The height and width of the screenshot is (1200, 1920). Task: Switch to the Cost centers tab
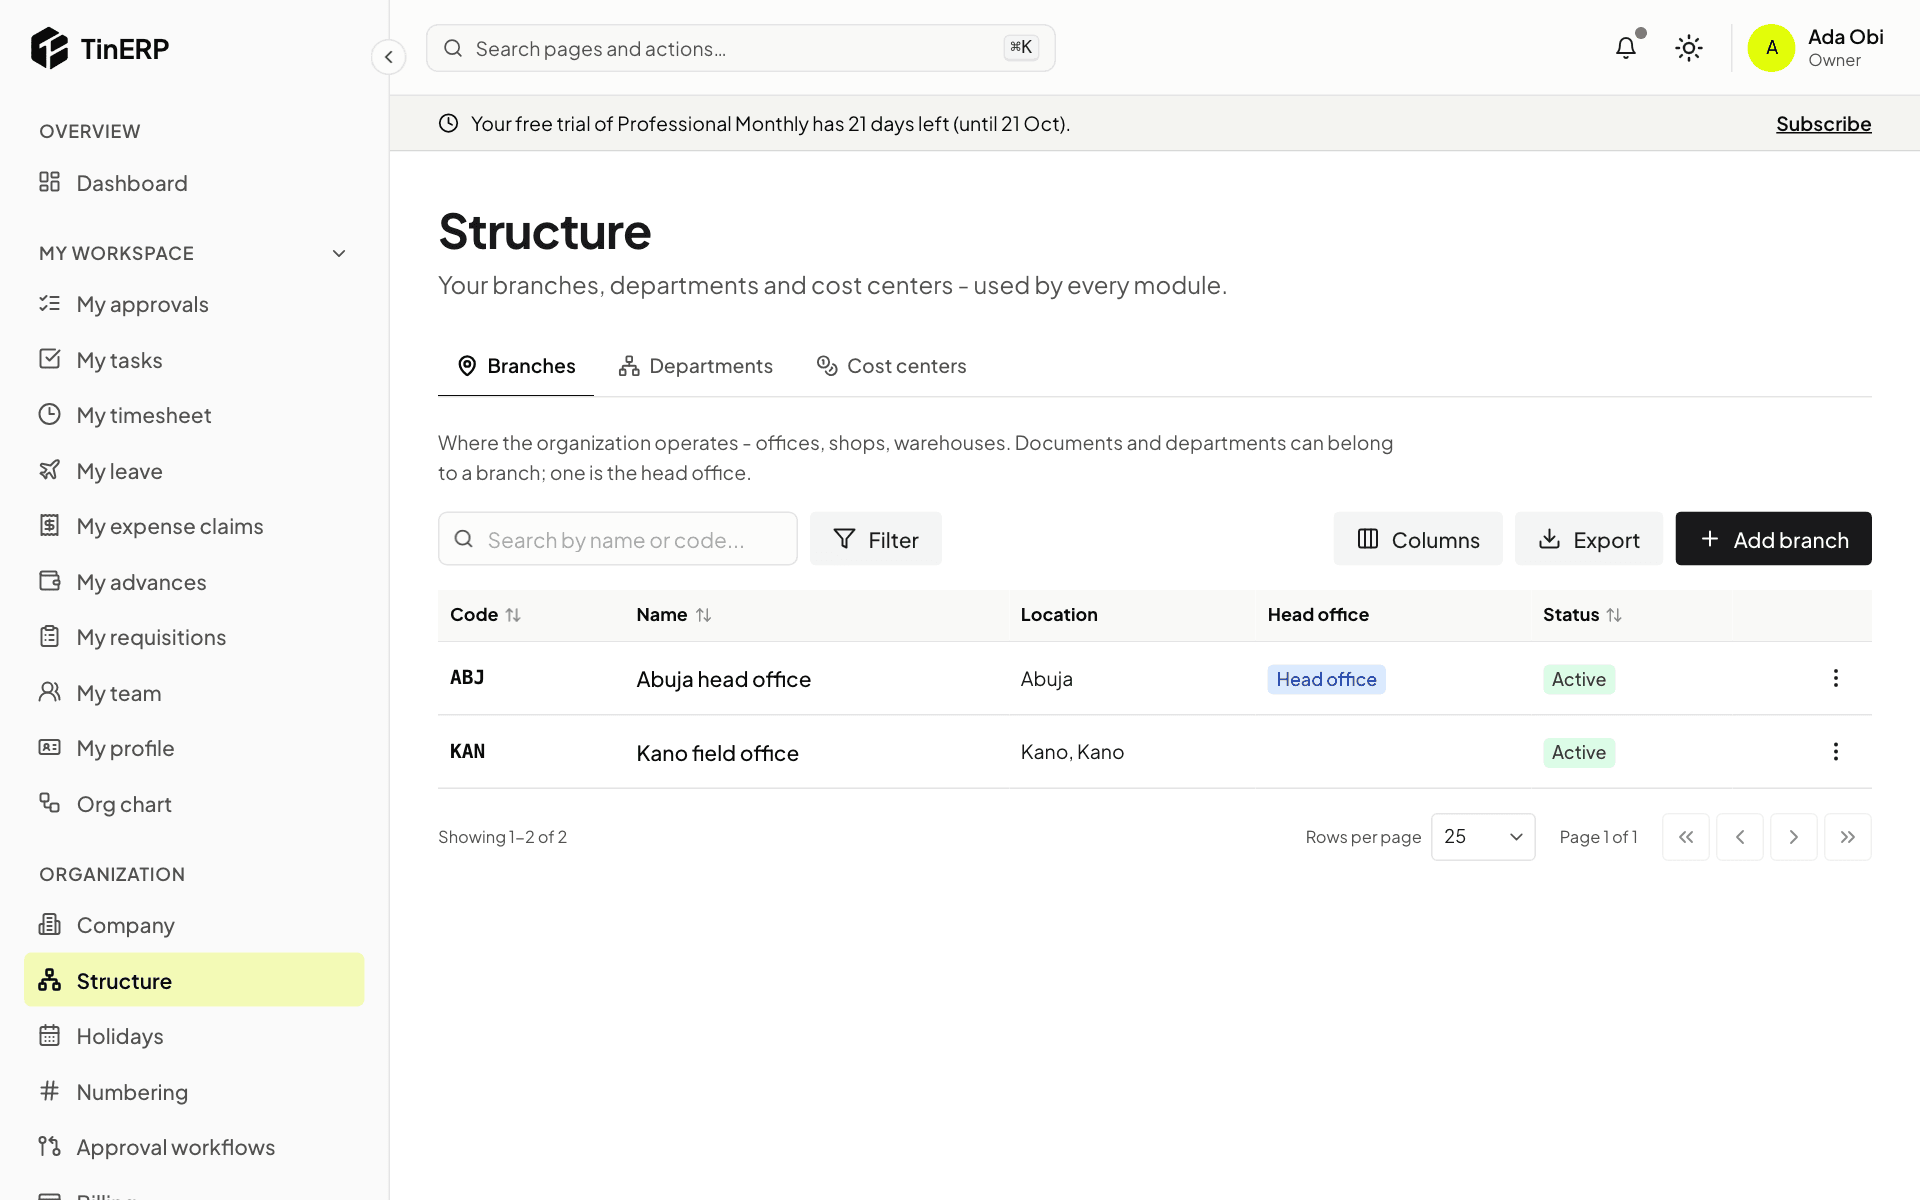[892, 366]
